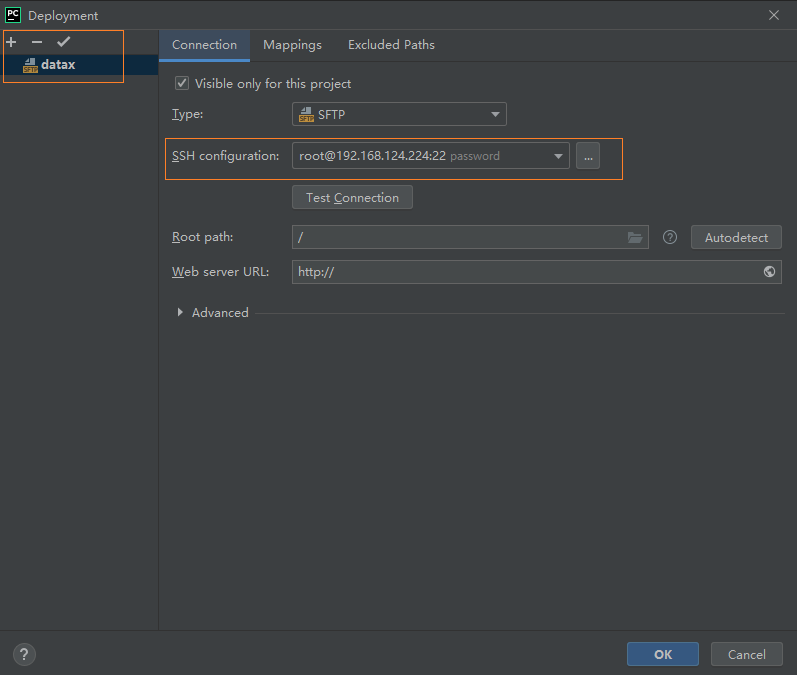
Task: Click the PyCharm logo in title bar
Action: tap(13, 15)
